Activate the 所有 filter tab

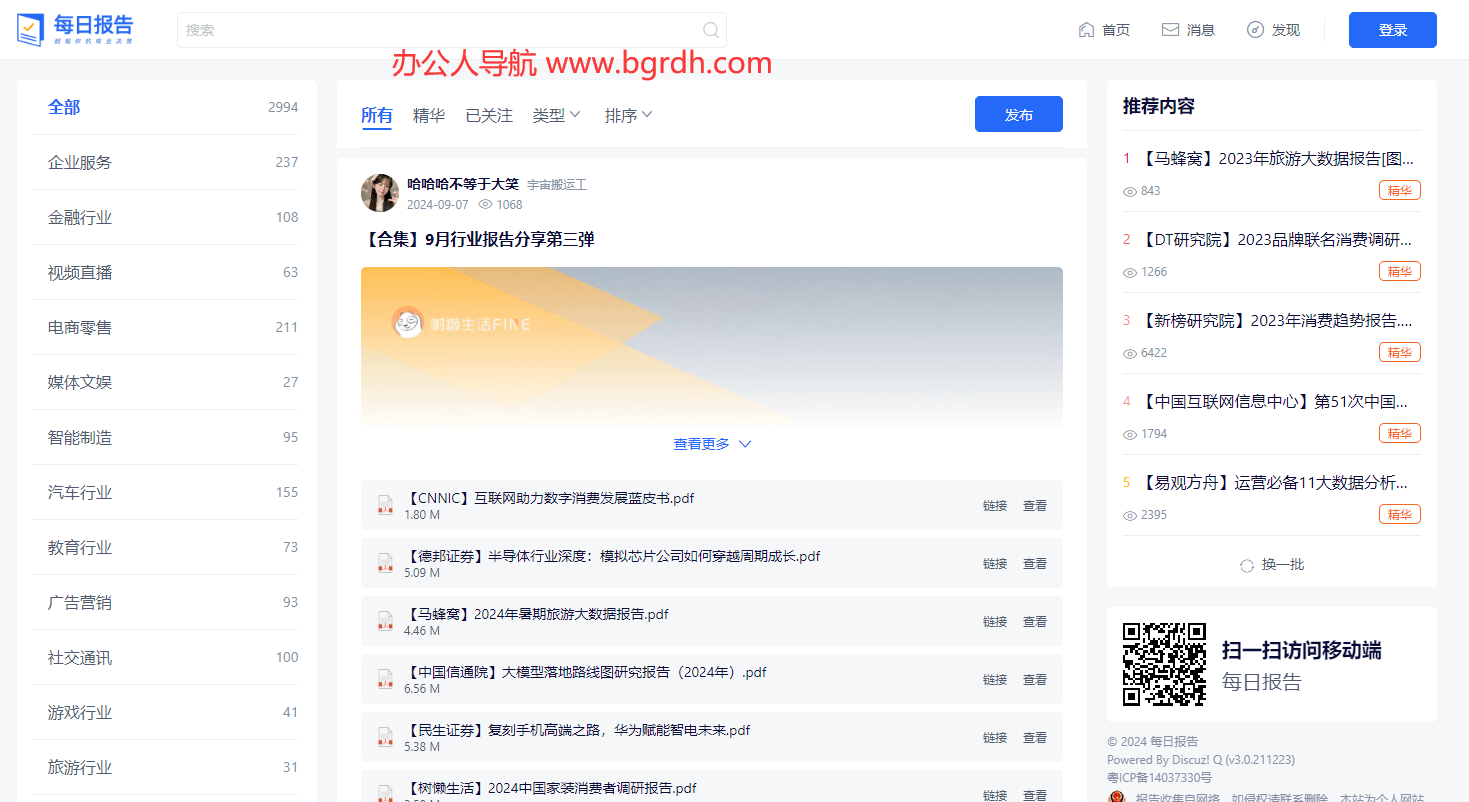point(376,115)
